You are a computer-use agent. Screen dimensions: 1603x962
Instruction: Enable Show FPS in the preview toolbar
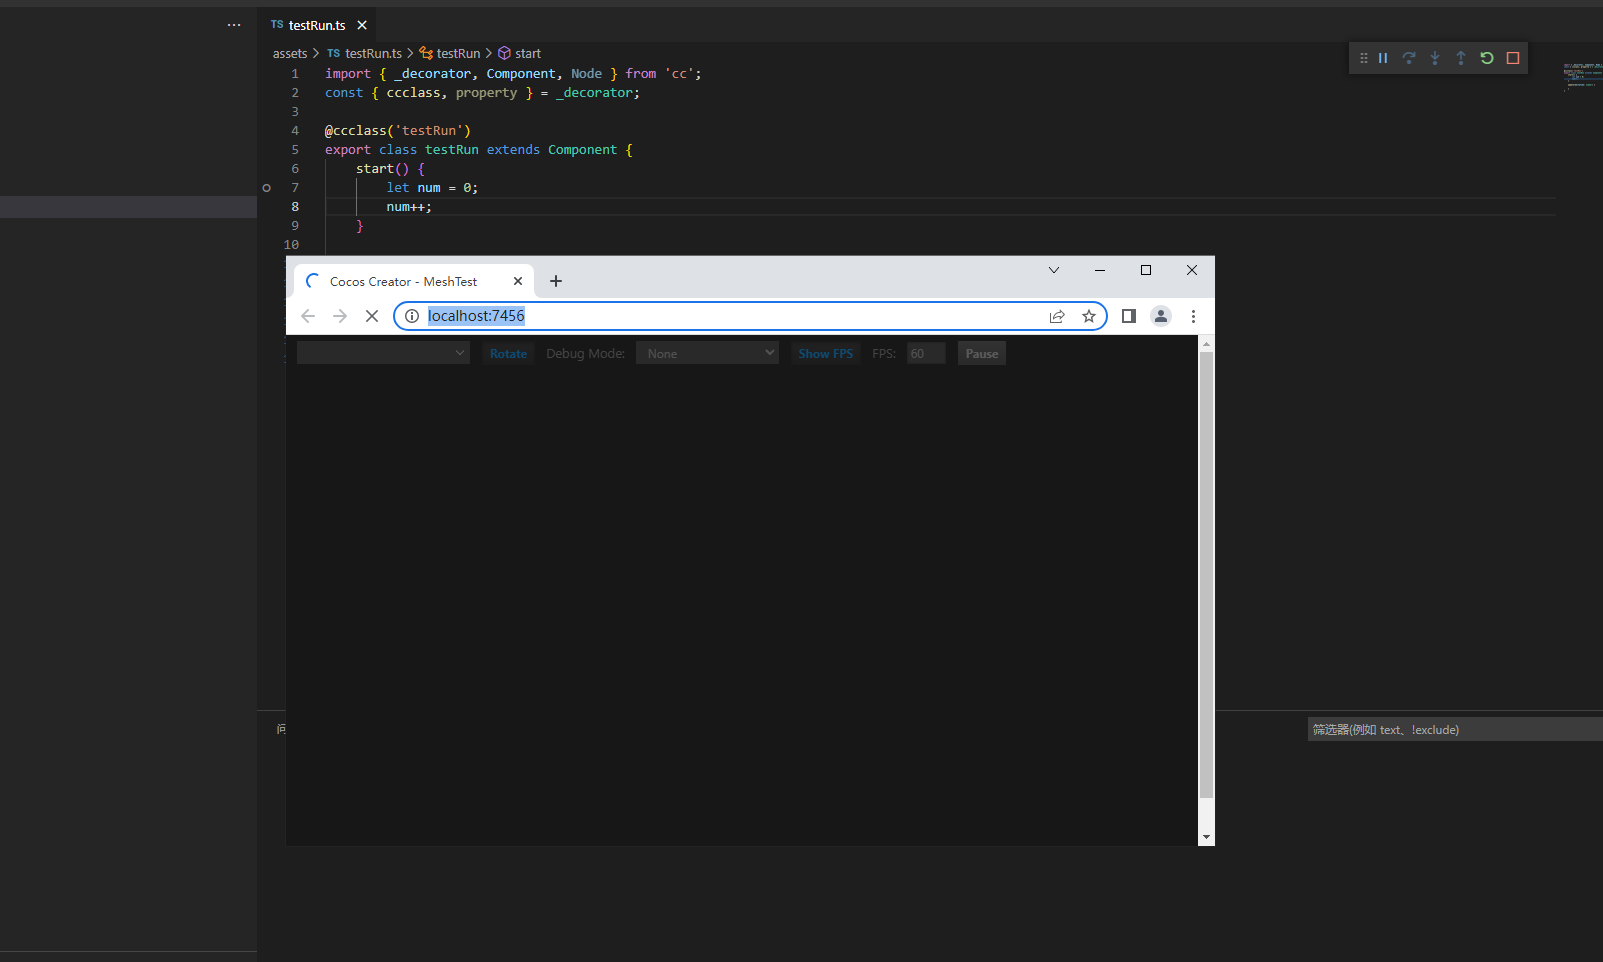pyautogui.click(x=825, y=352)
